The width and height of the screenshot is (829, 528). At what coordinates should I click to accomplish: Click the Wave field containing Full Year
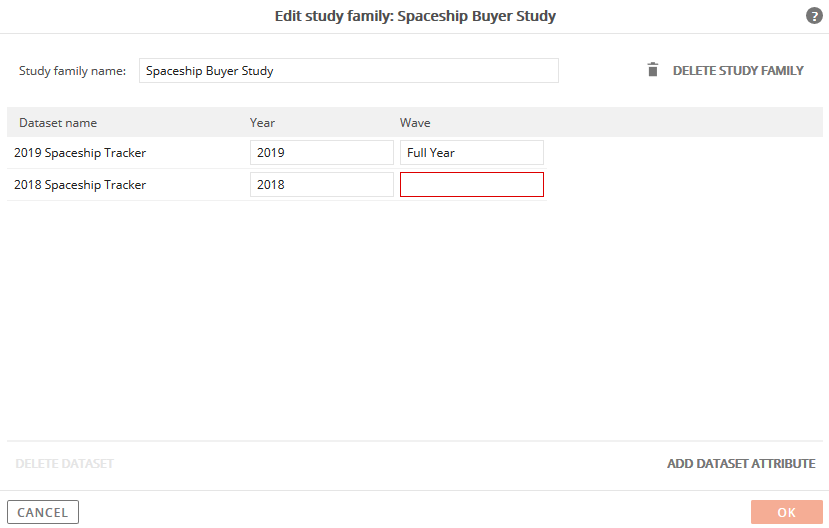[x=472, y=152]
